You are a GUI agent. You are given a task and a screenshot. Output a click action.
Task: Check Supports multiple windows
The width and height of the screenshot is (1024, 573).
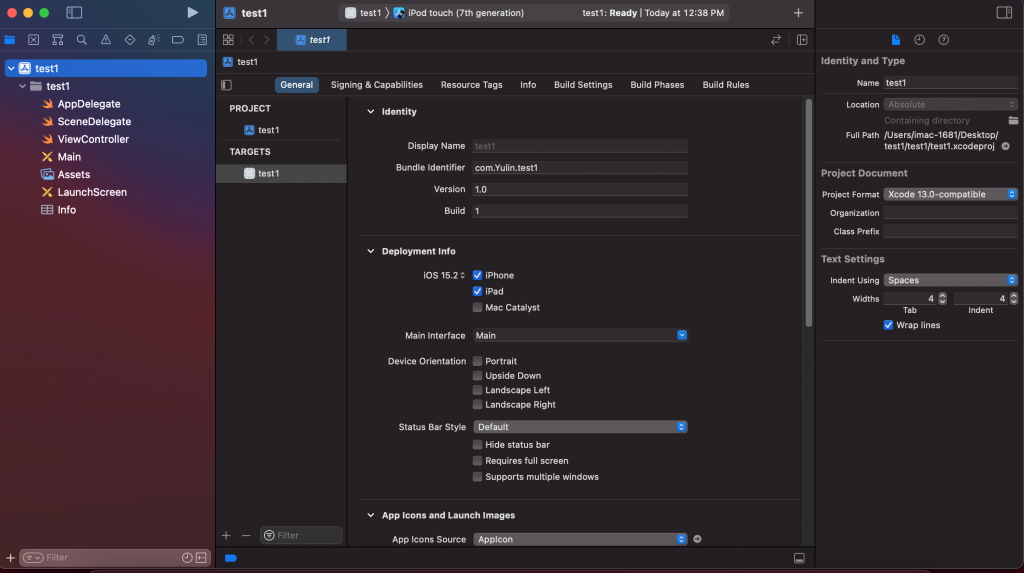point(477,477)
